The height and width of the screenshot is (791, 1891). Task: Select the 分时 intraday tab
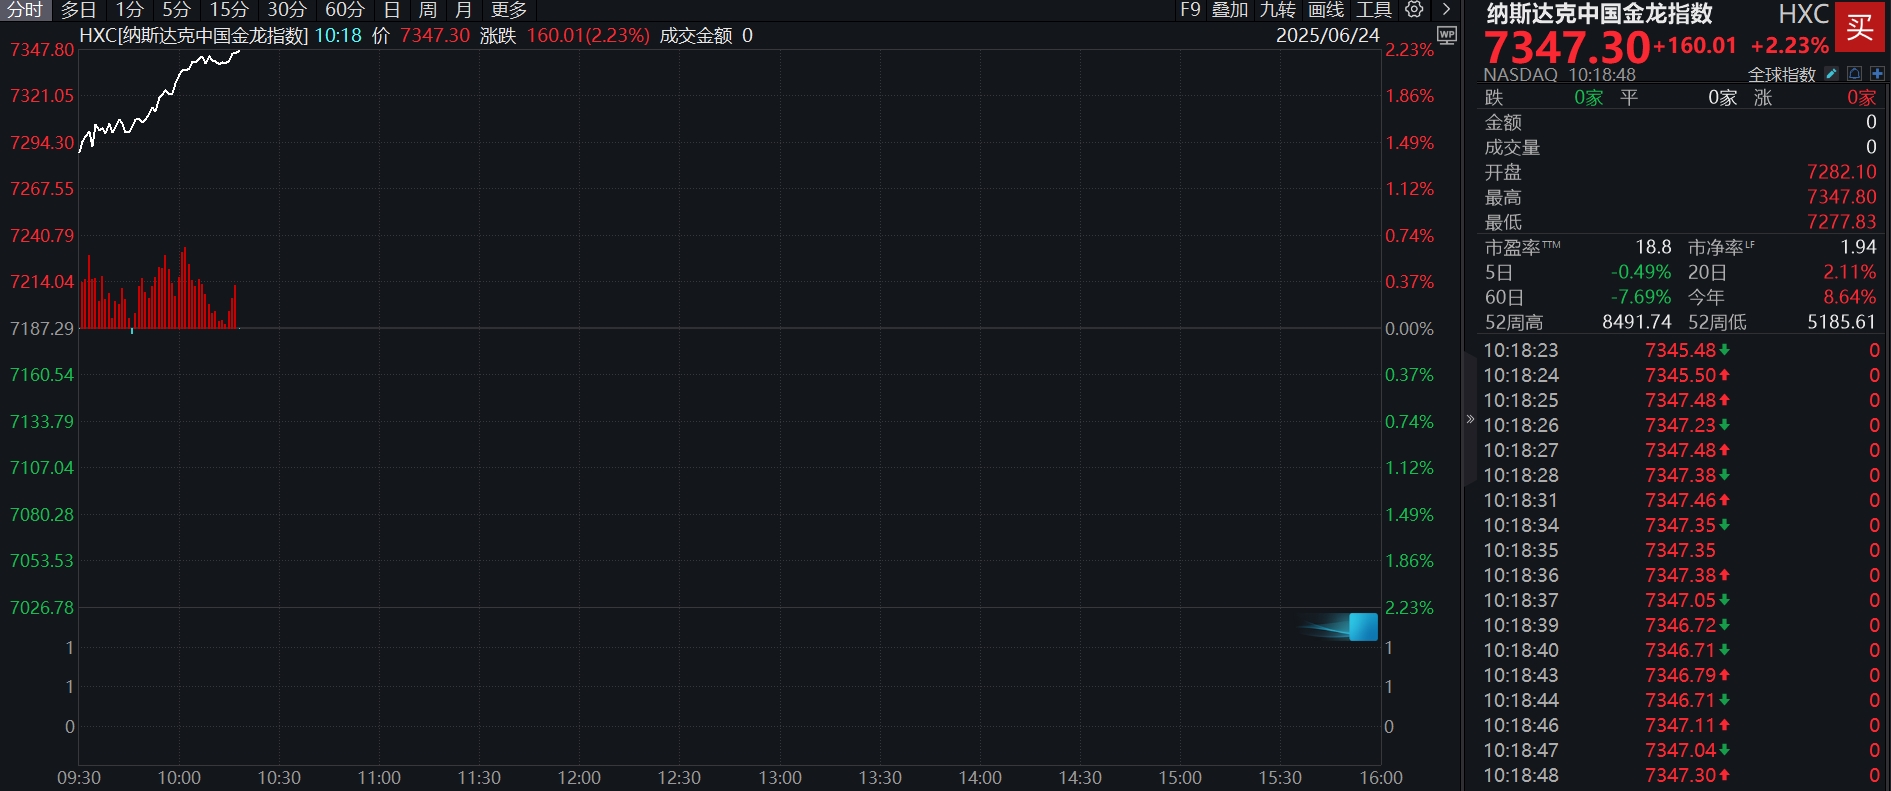25,10
